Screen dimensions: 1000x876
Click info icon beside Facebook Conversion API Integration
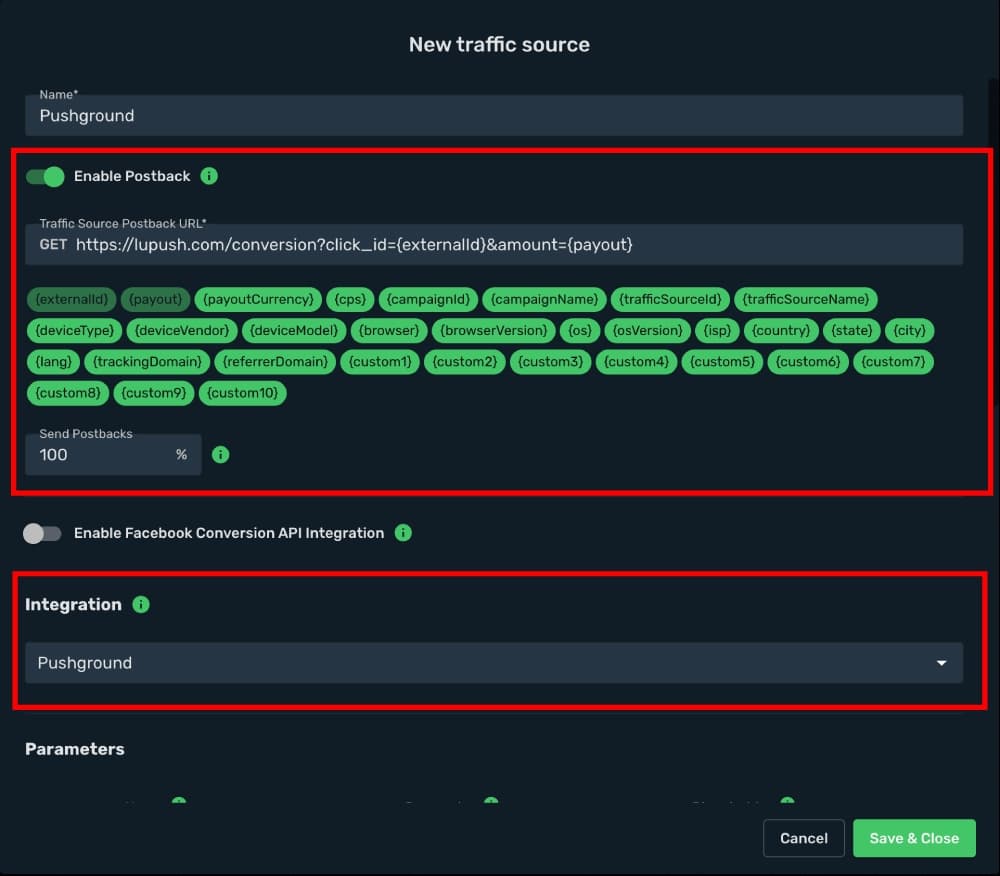[403, 532]
